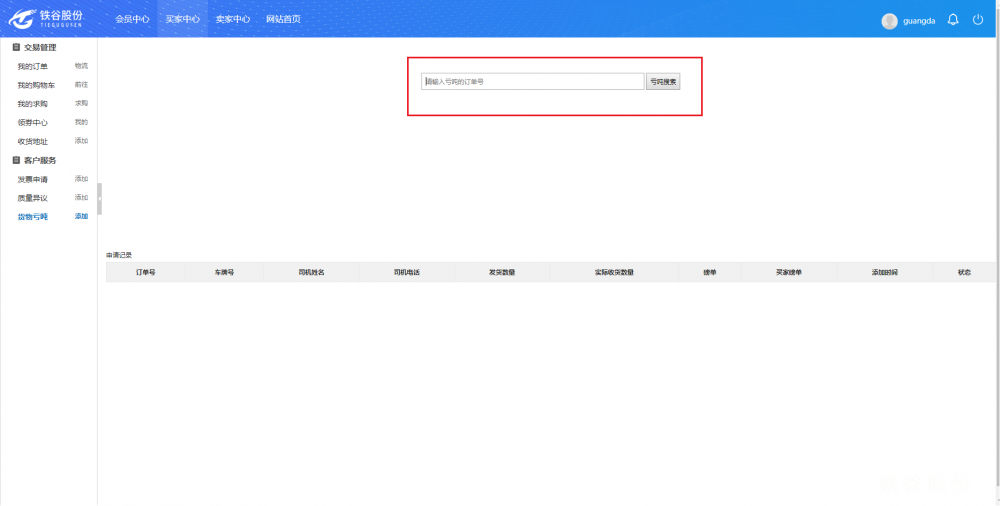1000x506 pixels.
Task: Open 我的订单 in the sidebar
Action: coord(32,66)
